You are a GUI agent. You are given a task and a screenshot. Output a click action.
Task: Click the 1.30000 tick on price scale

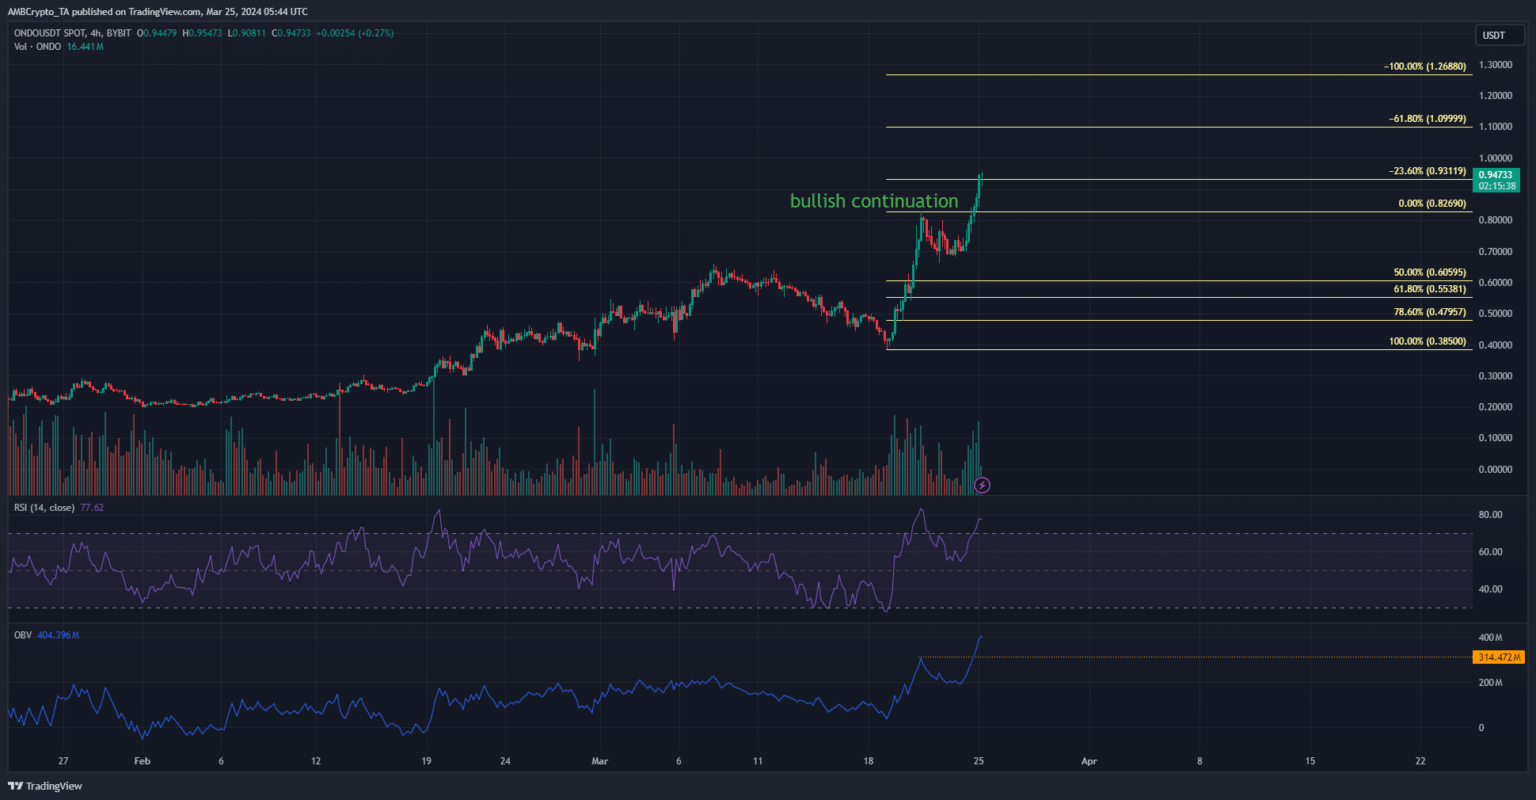[1495, 65]
